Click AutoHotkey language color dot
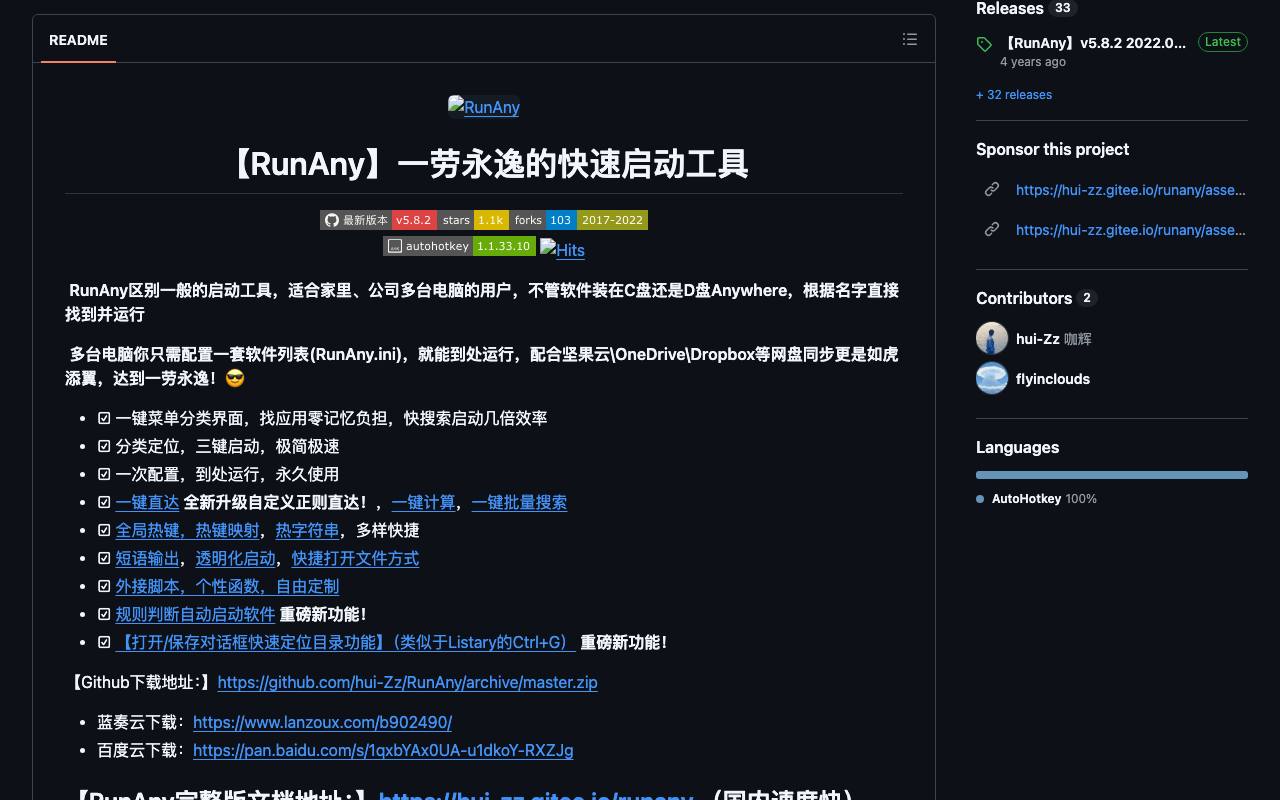This screenshot has height=800, width=1280. [980, 499]
